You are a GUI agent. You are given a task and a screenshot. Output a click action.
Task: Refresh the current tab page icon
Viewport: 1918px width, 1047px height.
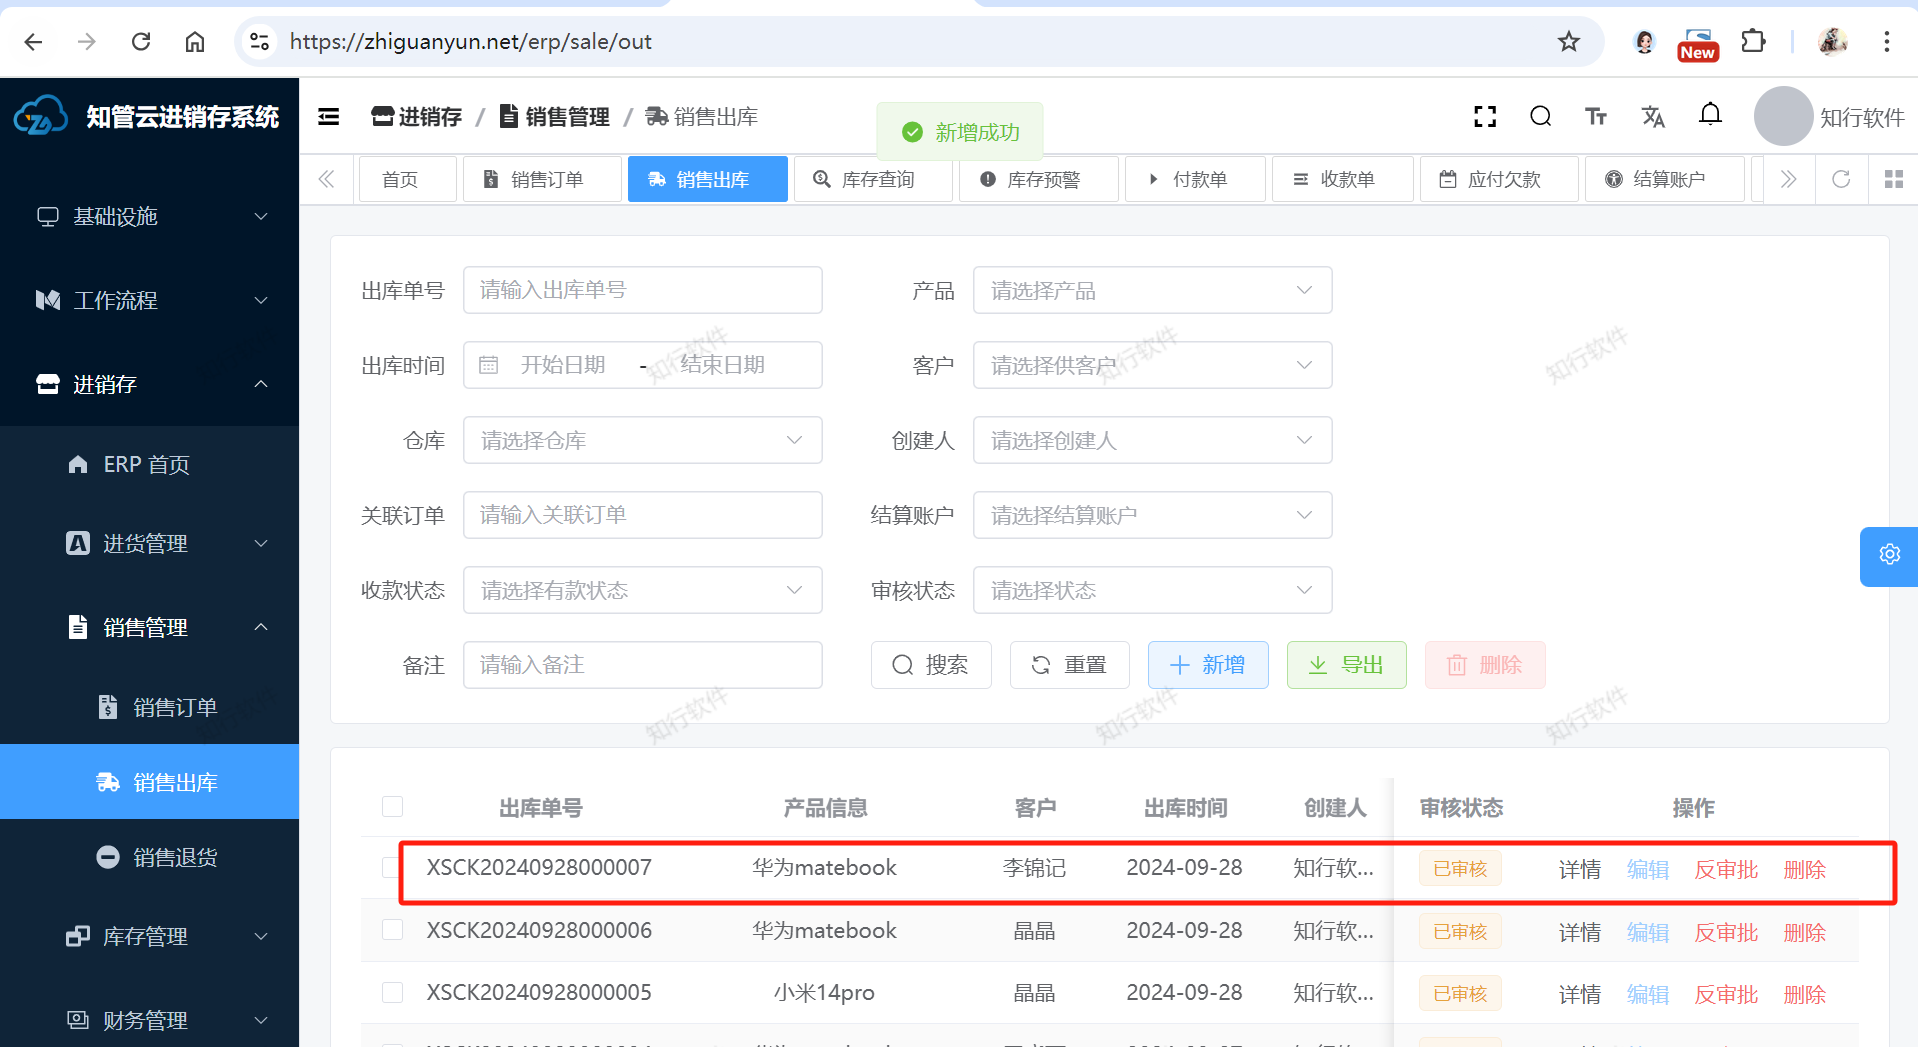1841,179
